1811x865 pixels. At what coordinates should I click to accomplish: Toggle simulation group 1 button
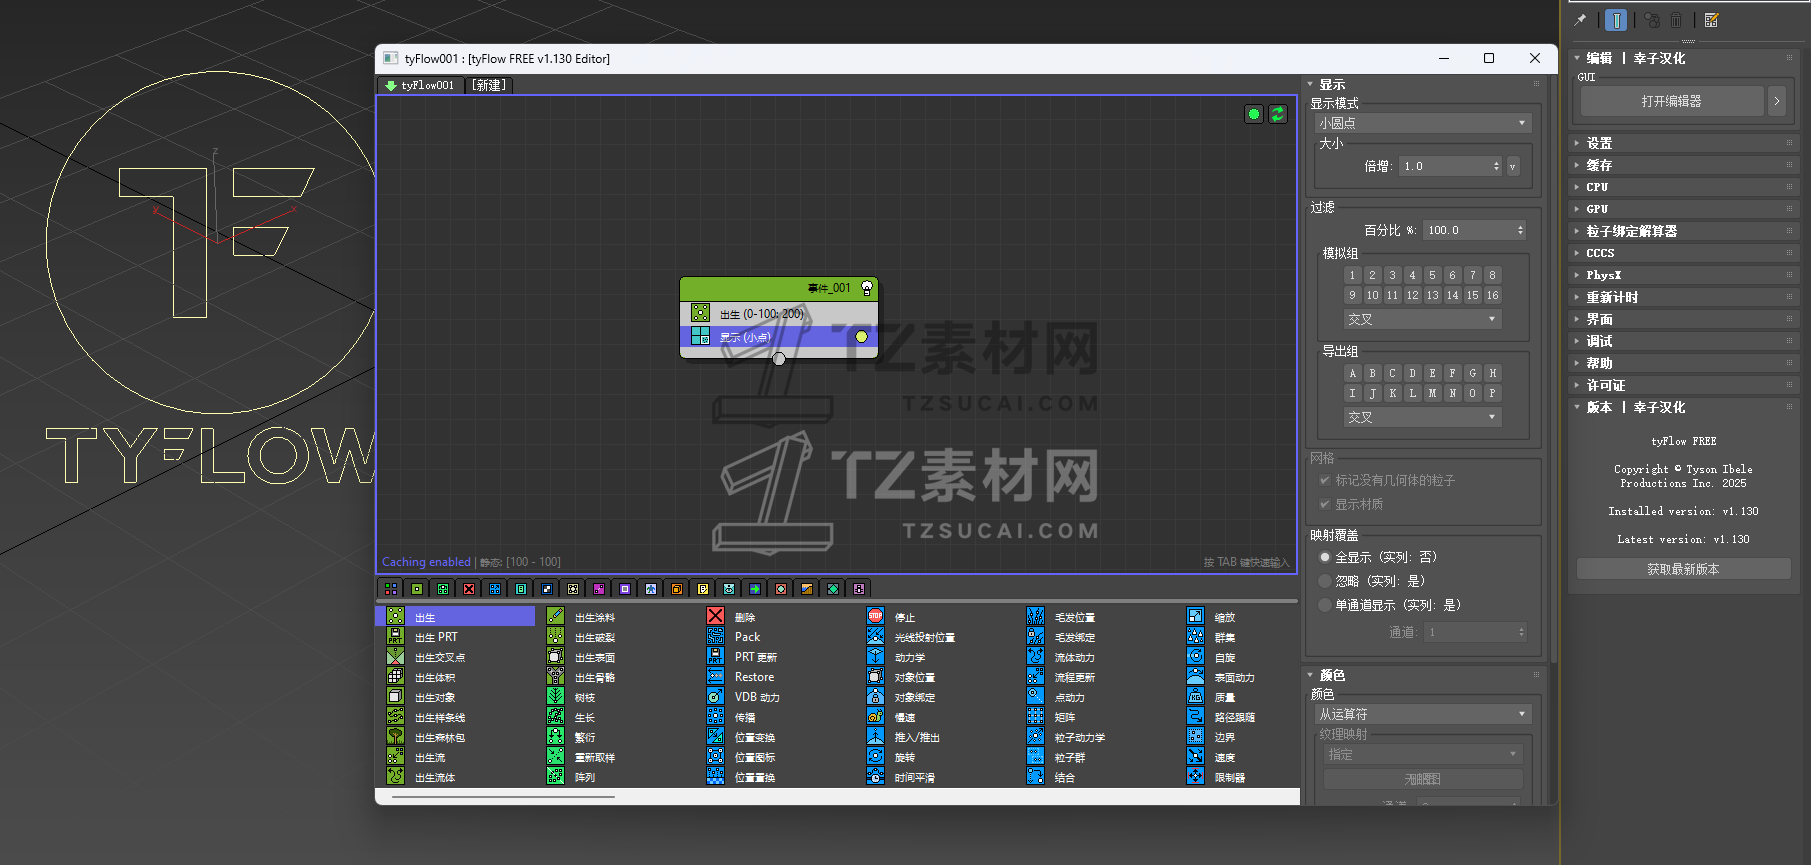point(1353,275)
